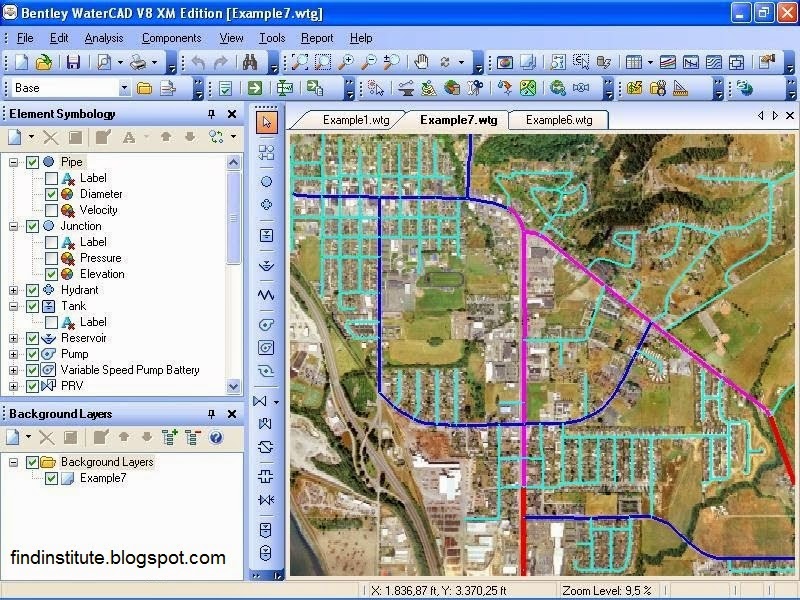The image size is (800, 600).
Task: Click Help in the Background Layers panel
Action: [218, 436]
